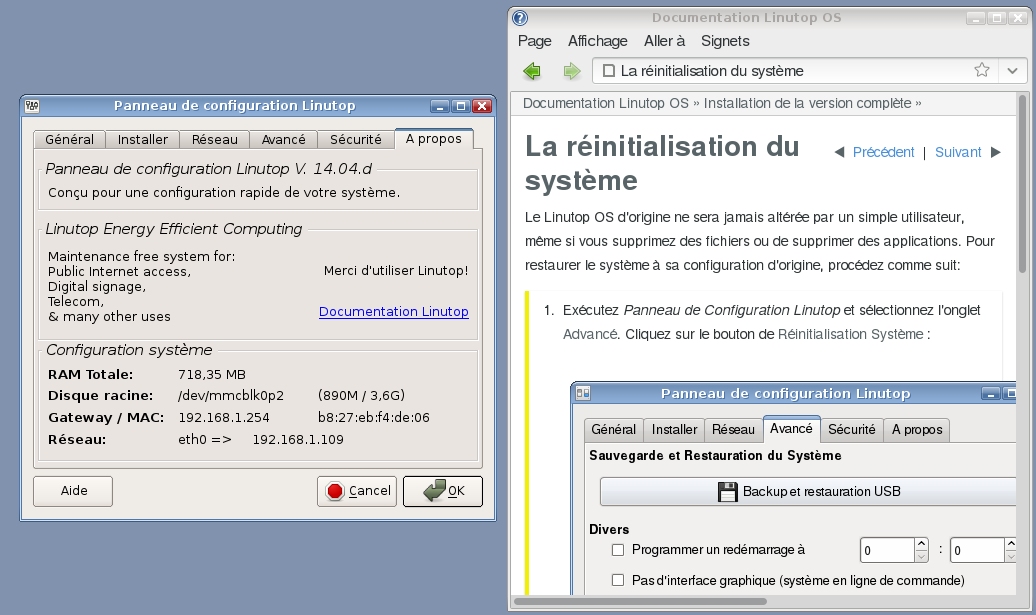Click the root disk path /dev/mmcblk0p2

(x=231, y=396)
